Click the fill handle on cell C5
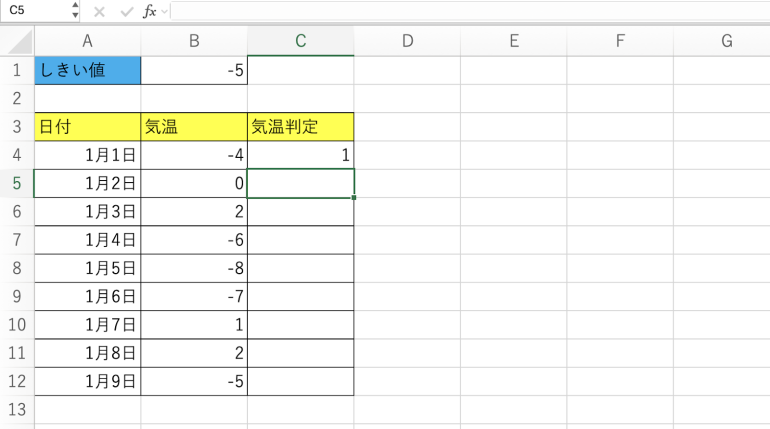 354,198
